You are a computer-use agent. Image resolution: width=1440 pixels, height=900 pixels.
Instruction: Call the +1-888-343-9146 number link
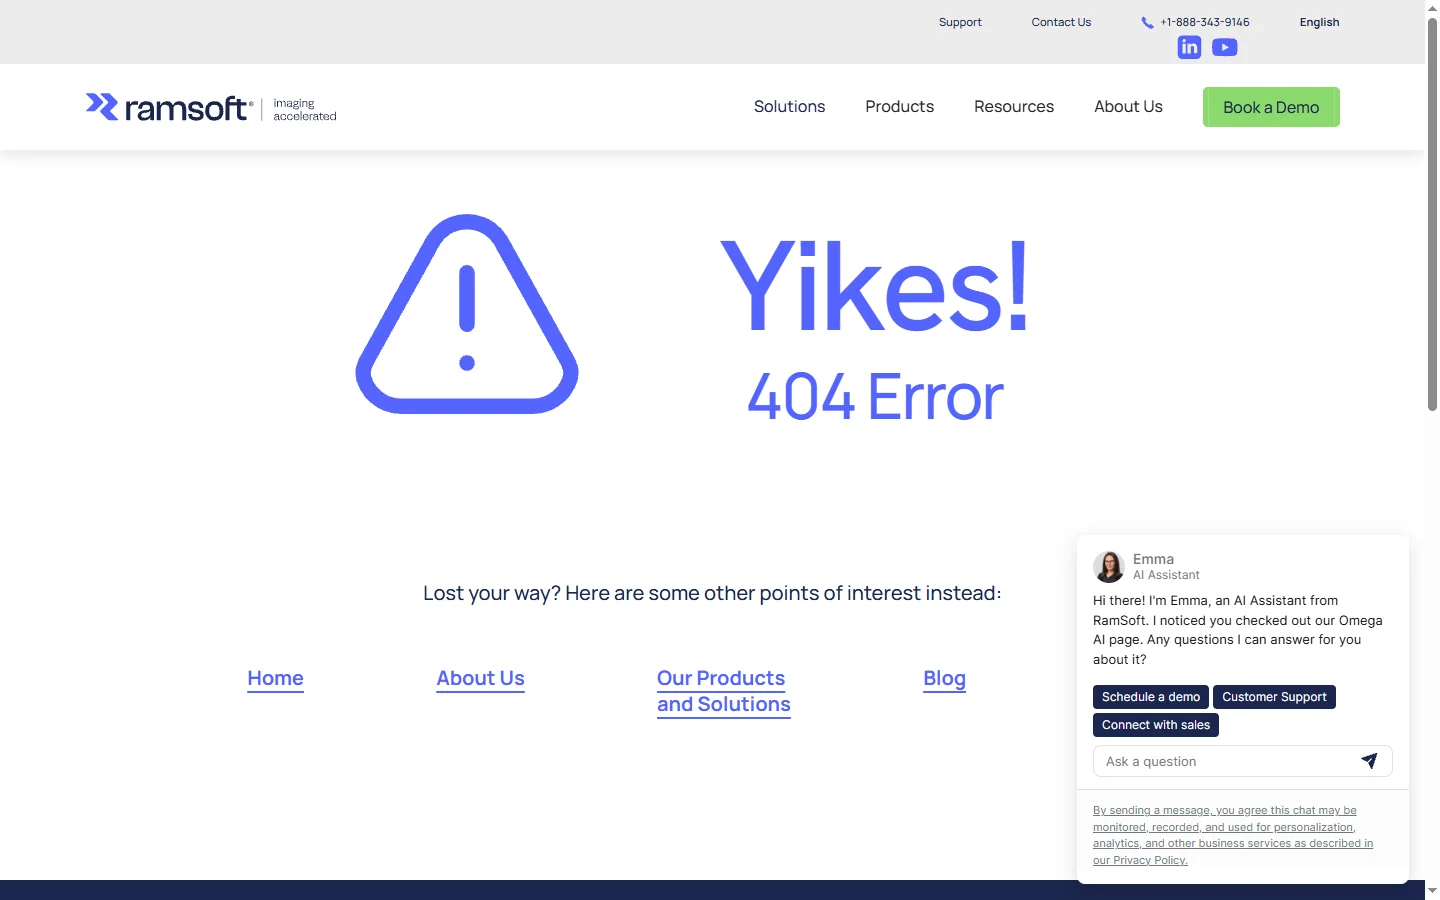pyautogui.click(x=1205, y=22)
